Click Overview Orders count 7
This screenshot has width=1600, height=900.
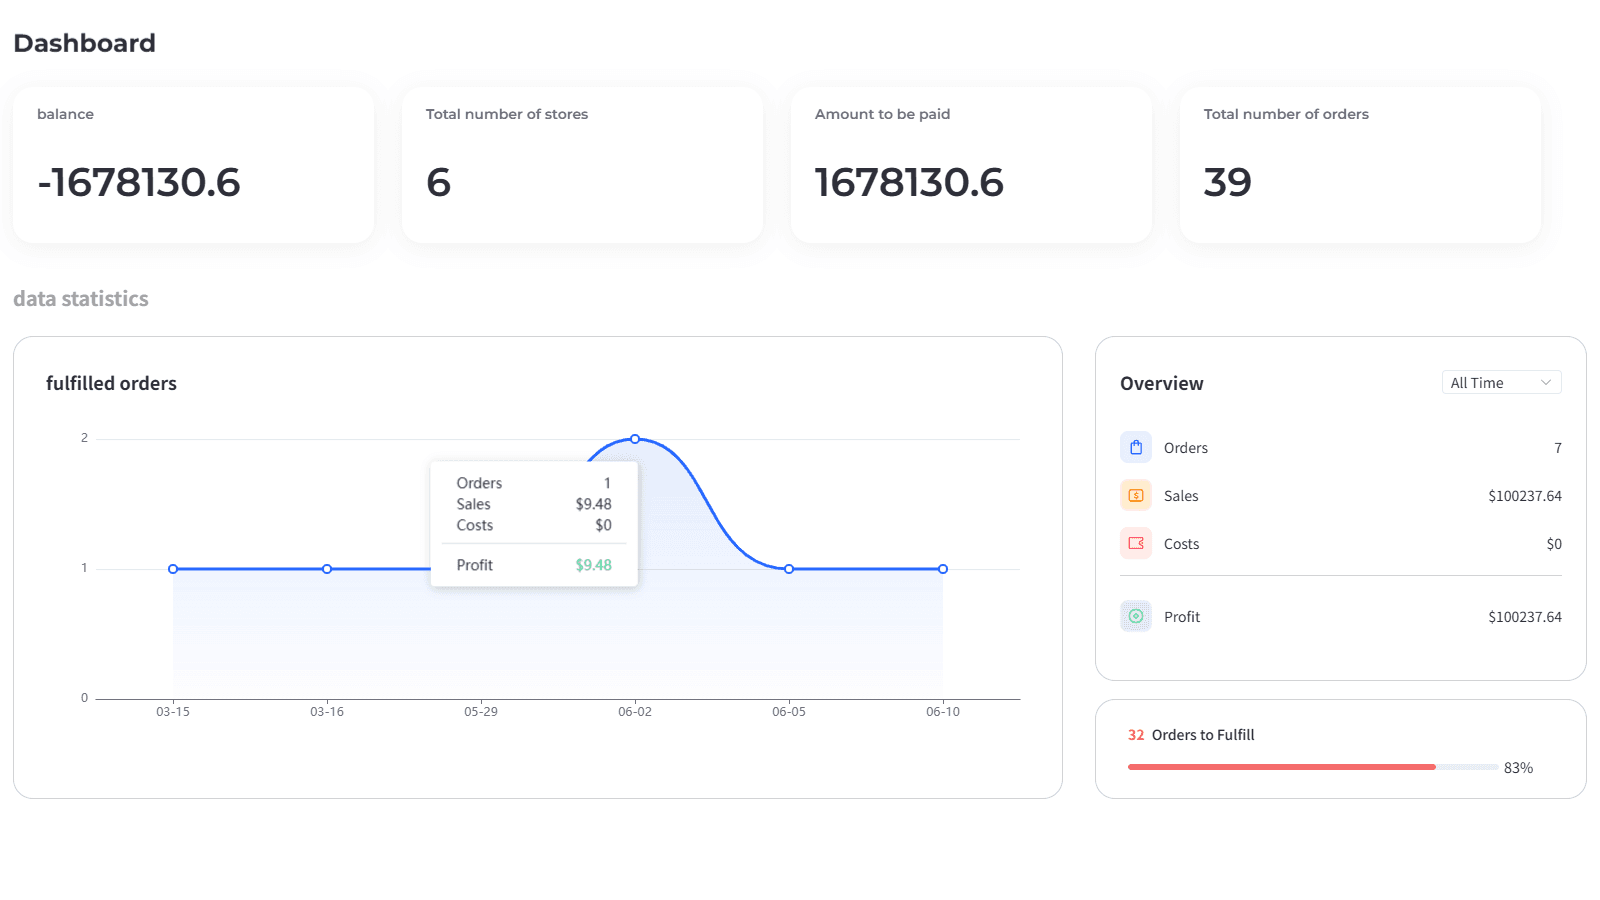click(x=1558, y=448)
